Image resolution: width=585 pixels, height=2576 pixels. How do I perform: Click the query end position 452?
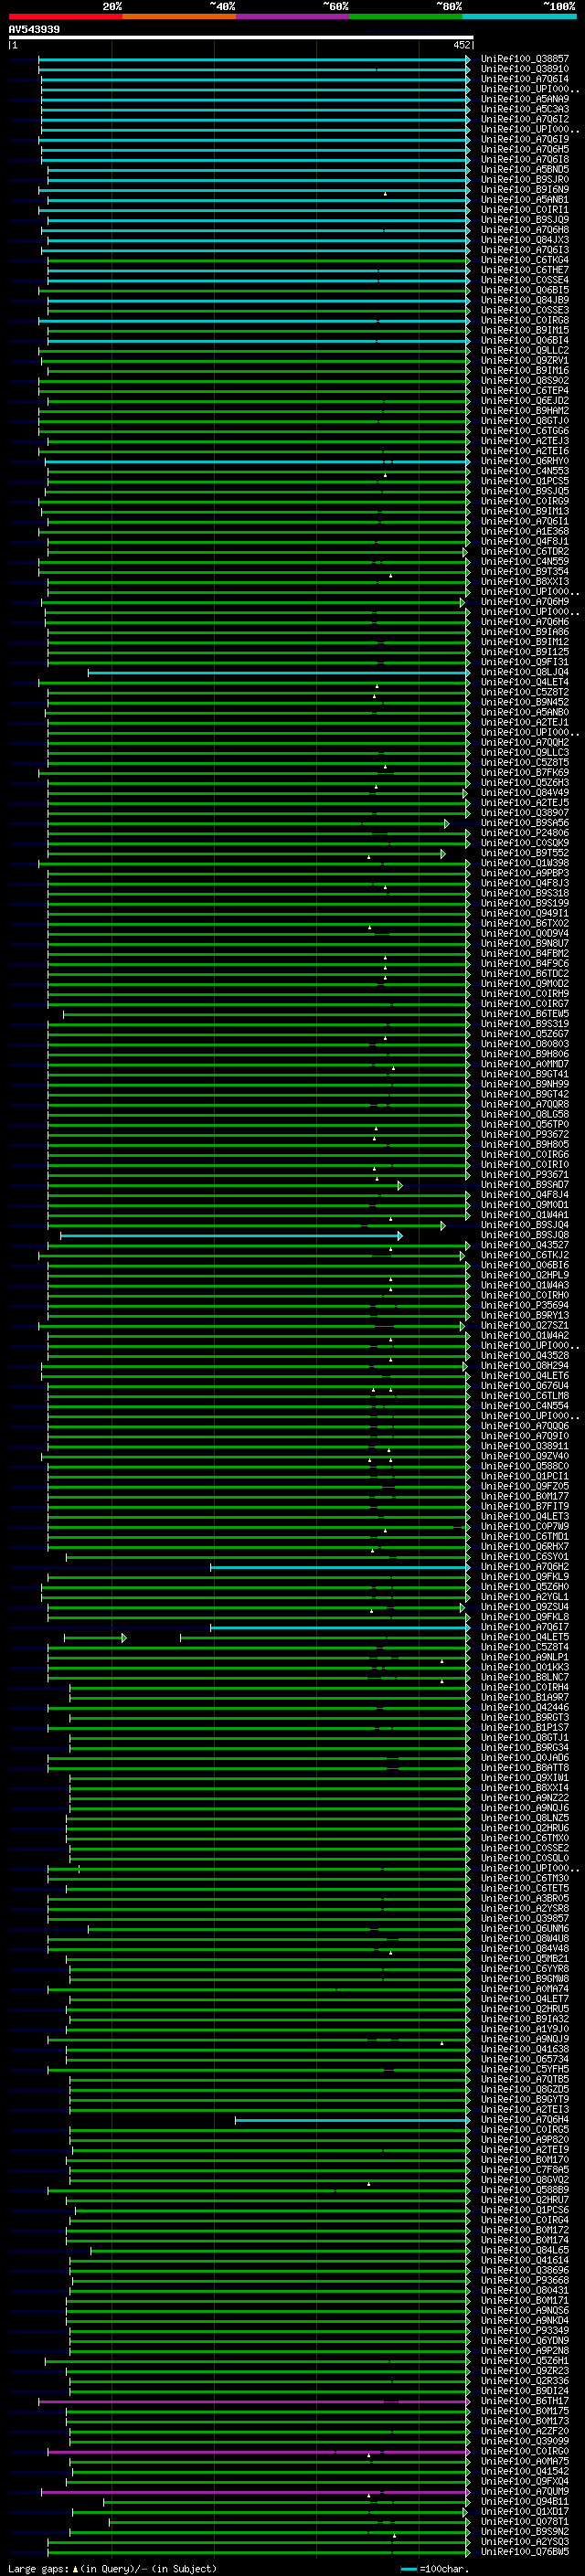point(461,45)
